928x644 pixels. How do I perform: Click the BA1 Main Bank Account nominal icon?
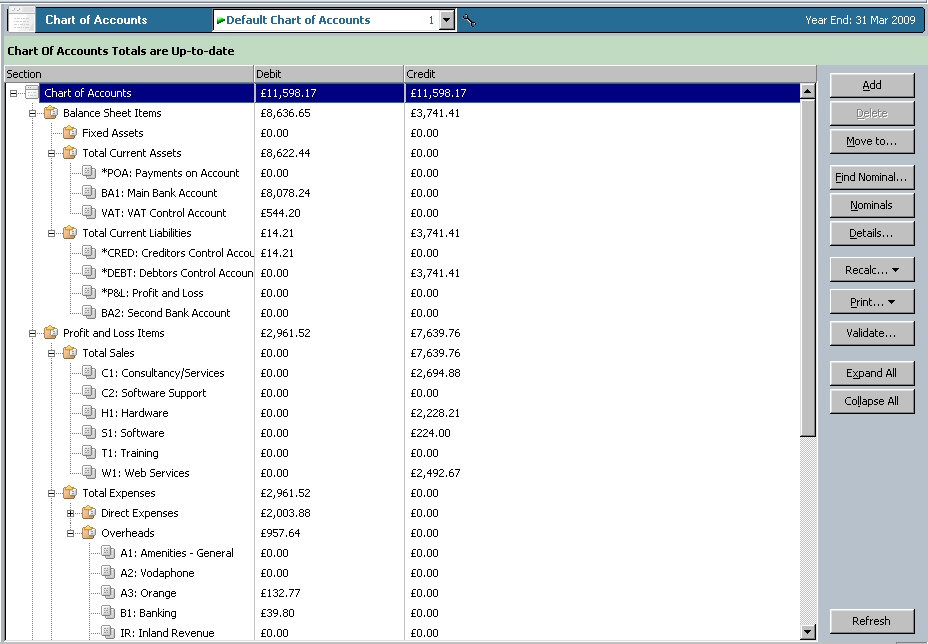[x=89, y=193]
